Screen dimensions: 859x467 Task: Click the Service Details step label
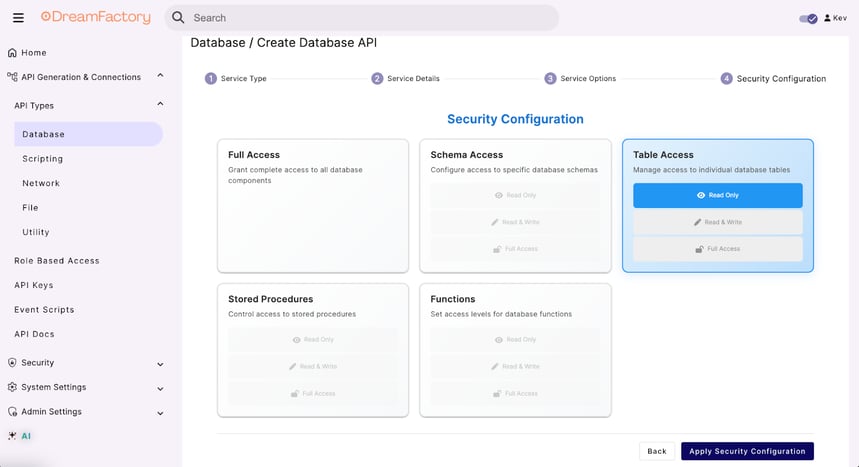[x=414, y=78]
